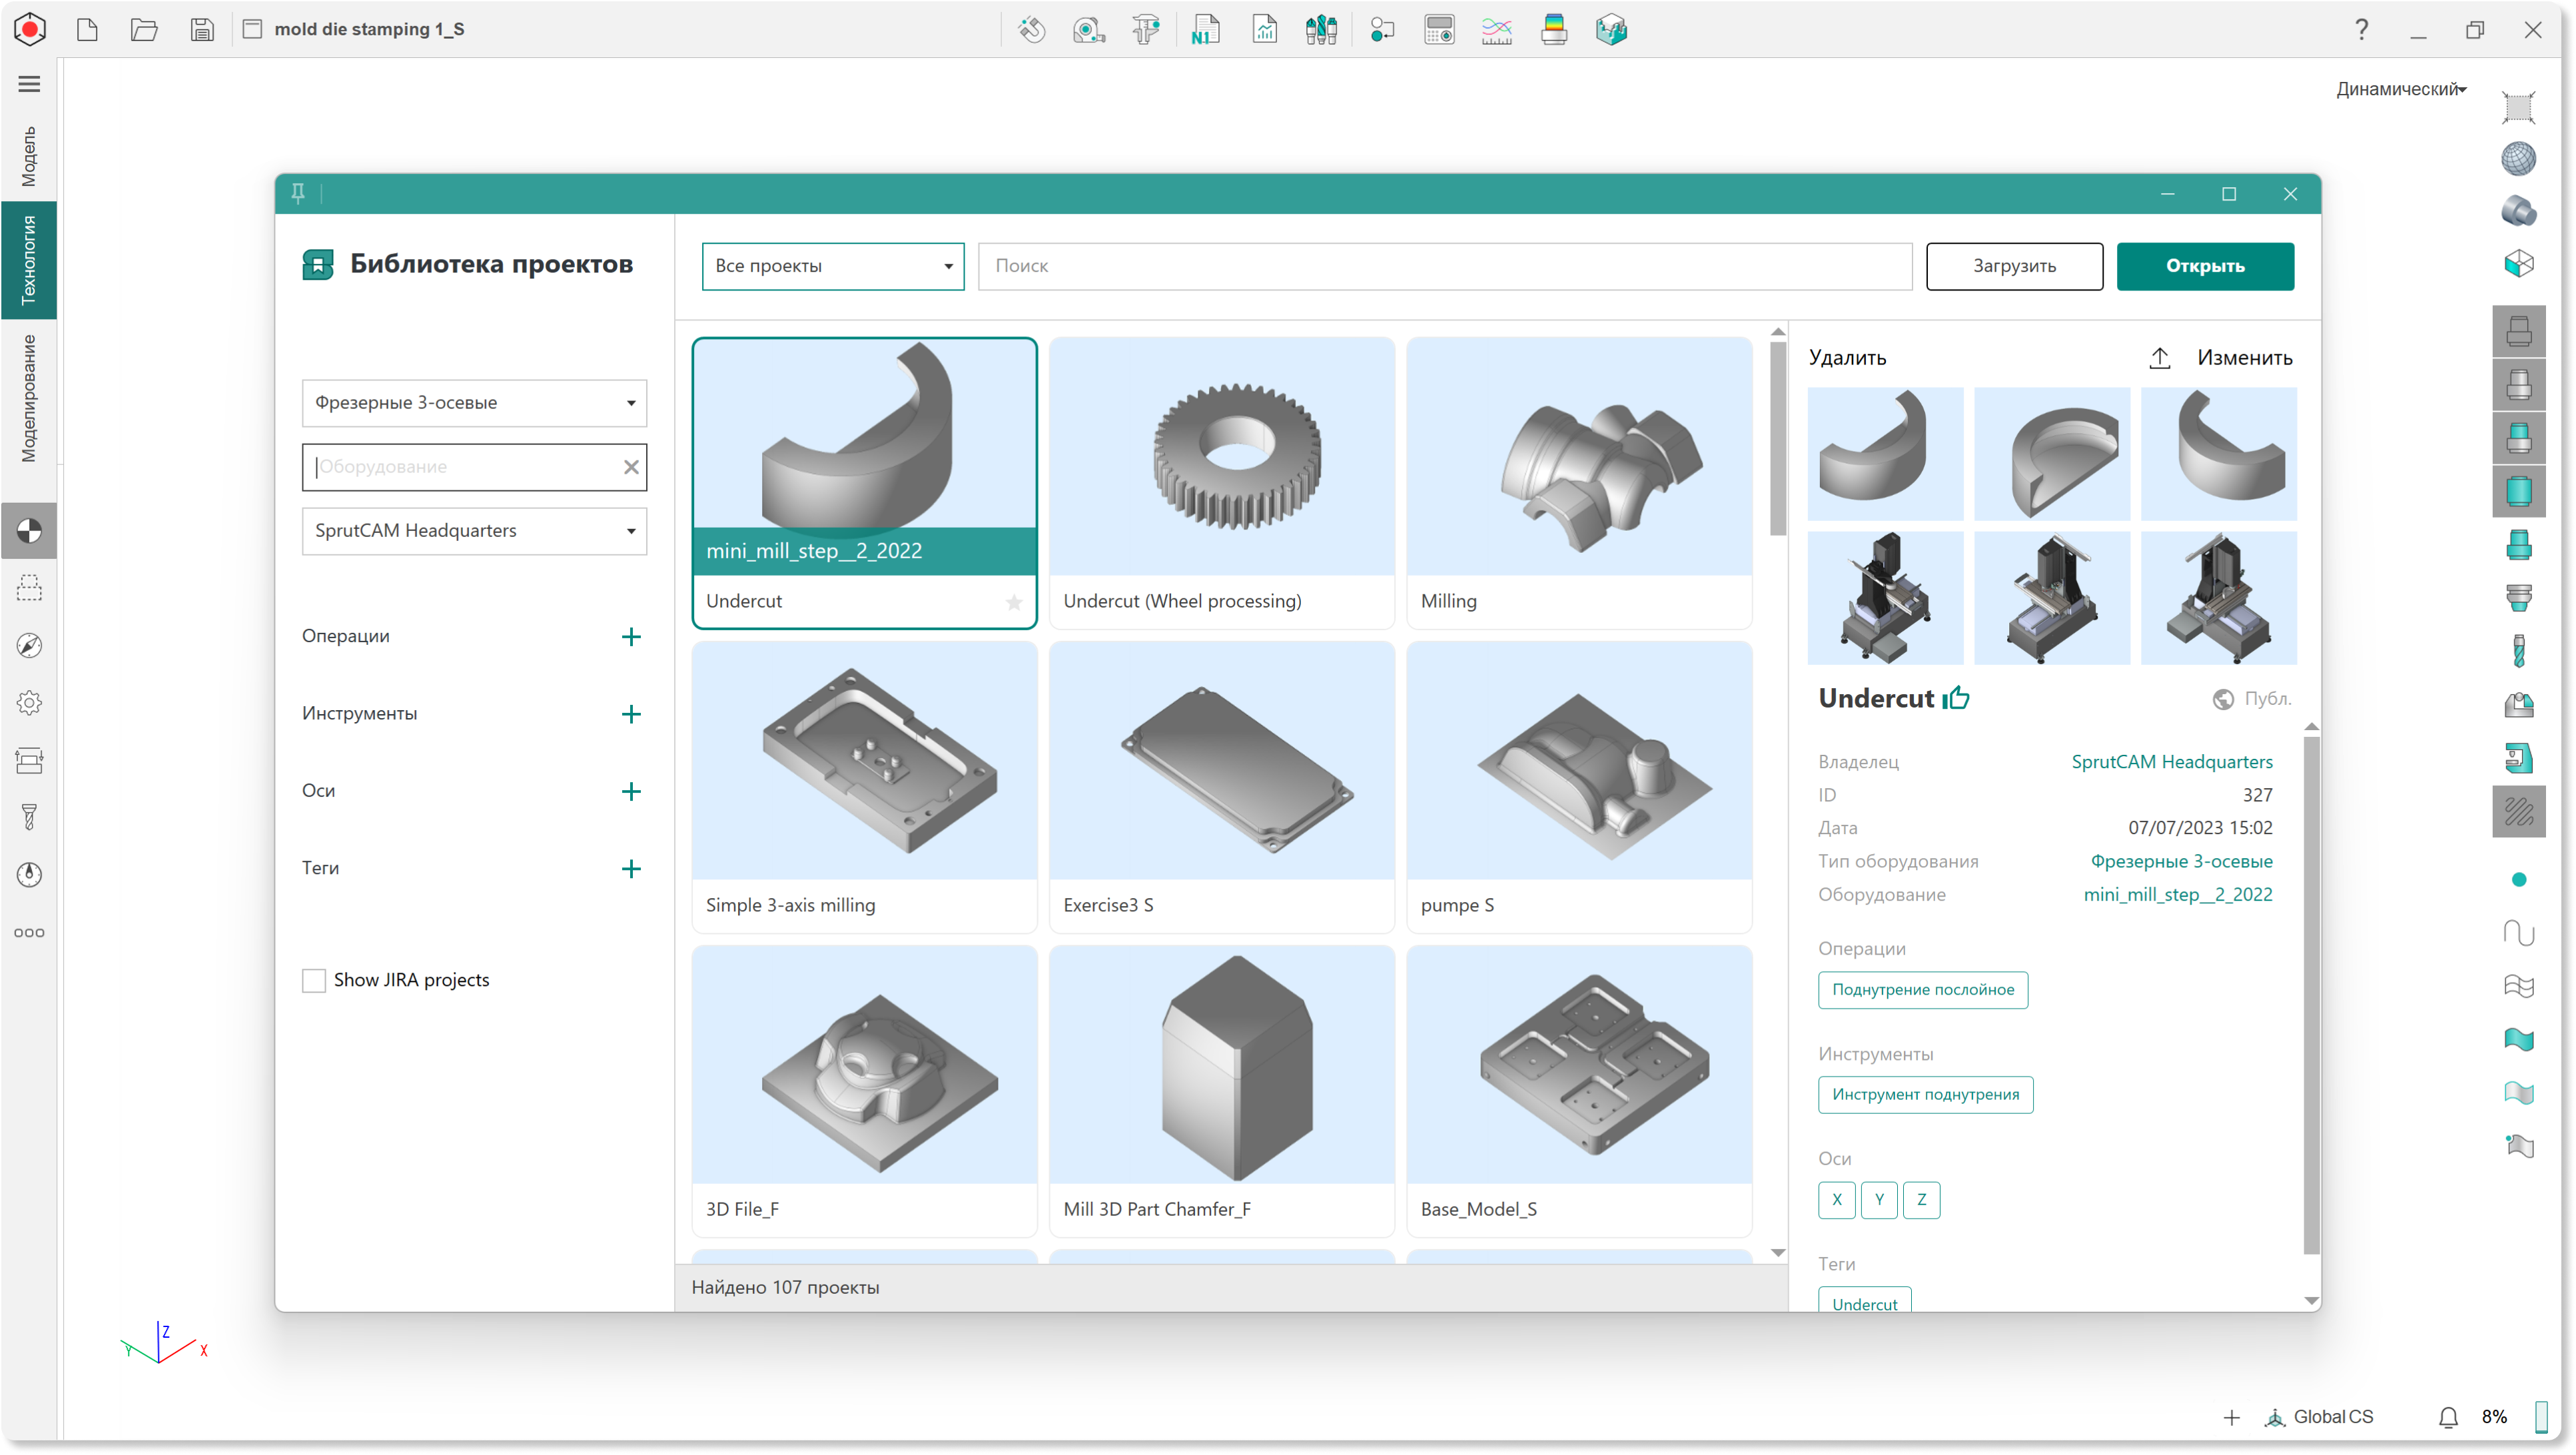Click the status bar plus icon

click(x=2231, y=1417)
